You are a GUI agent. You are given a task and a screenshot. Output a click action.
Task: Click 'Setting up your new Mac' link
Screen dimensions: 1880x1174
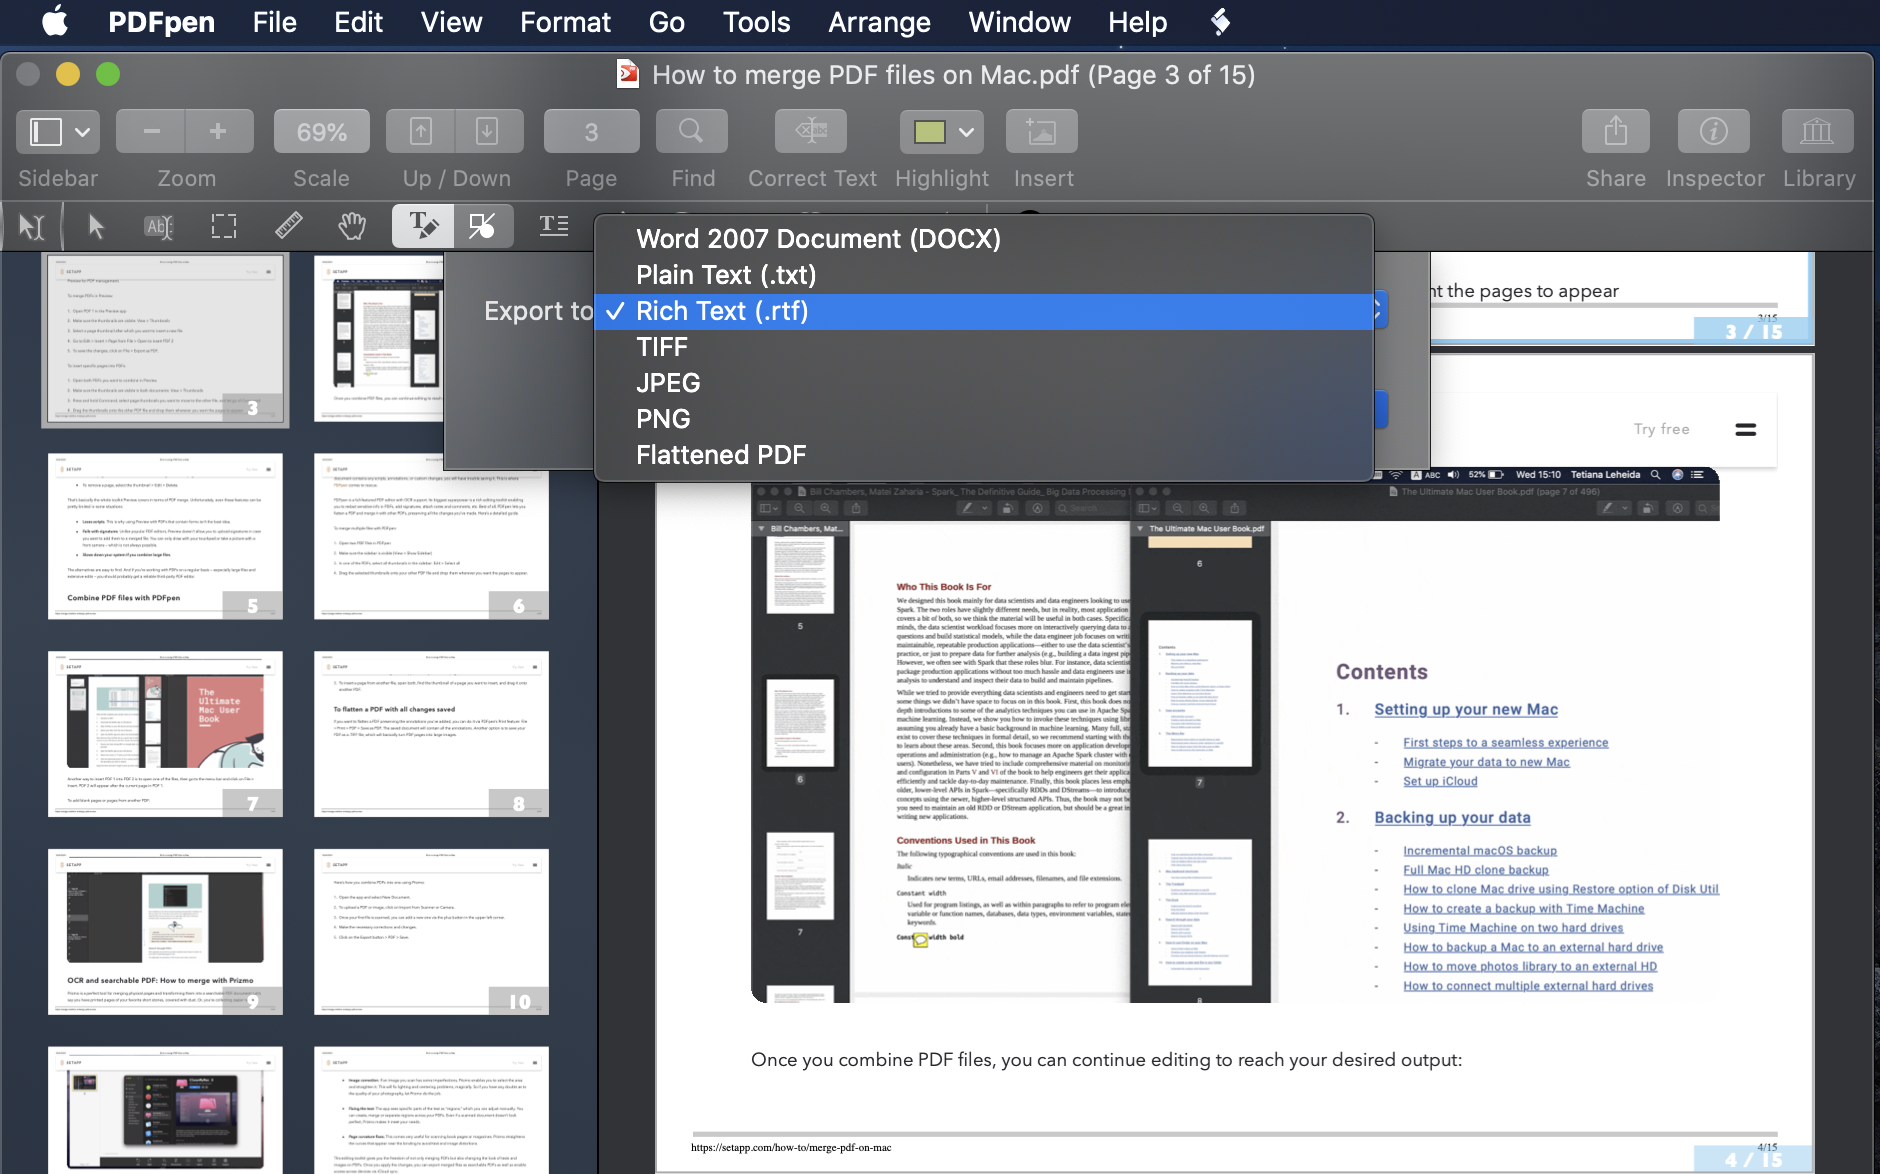tap(1465, 709)
